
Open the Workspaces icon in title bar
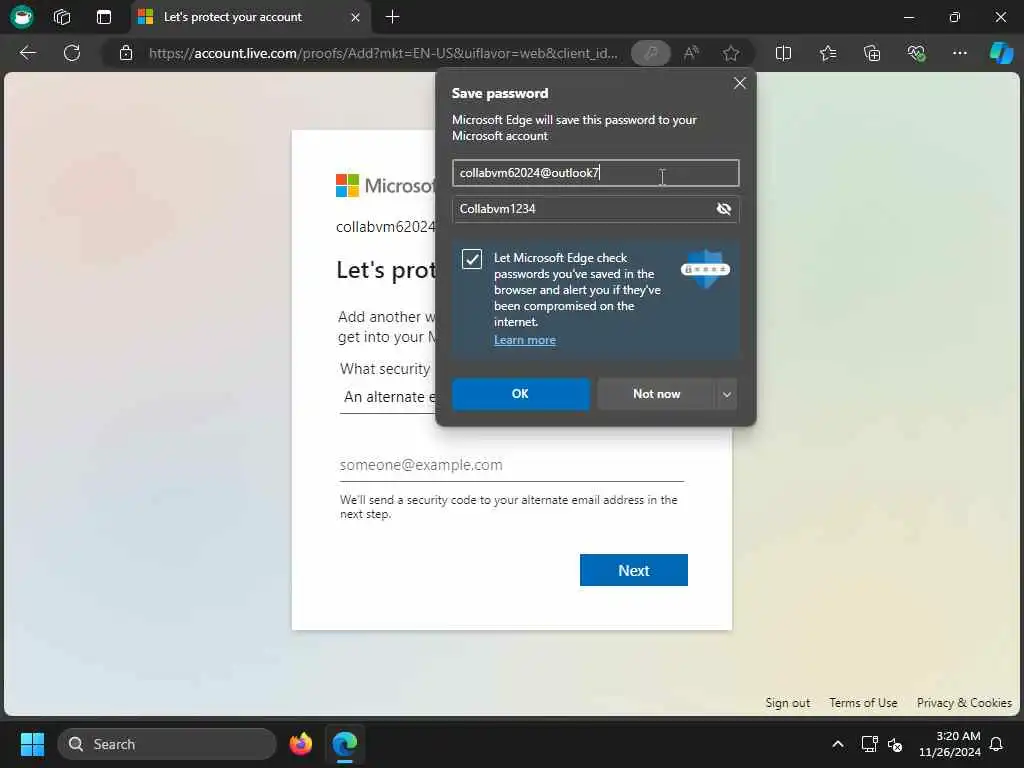click(x=62, y=16)
